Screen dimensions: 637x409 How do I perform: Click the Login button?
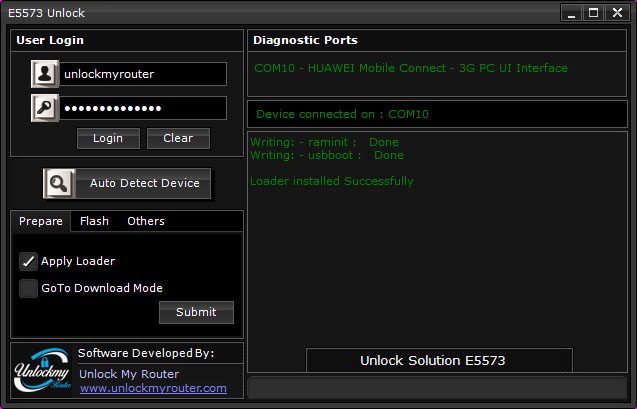click(108, 138)
